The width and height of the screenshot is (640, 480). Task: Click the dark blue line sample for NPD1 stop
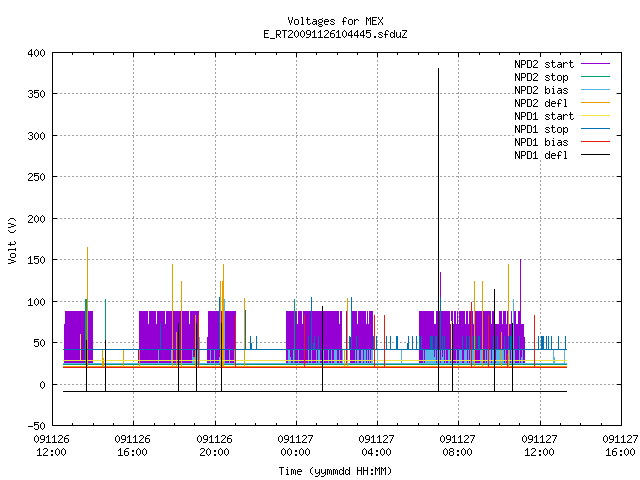[596, 129]
